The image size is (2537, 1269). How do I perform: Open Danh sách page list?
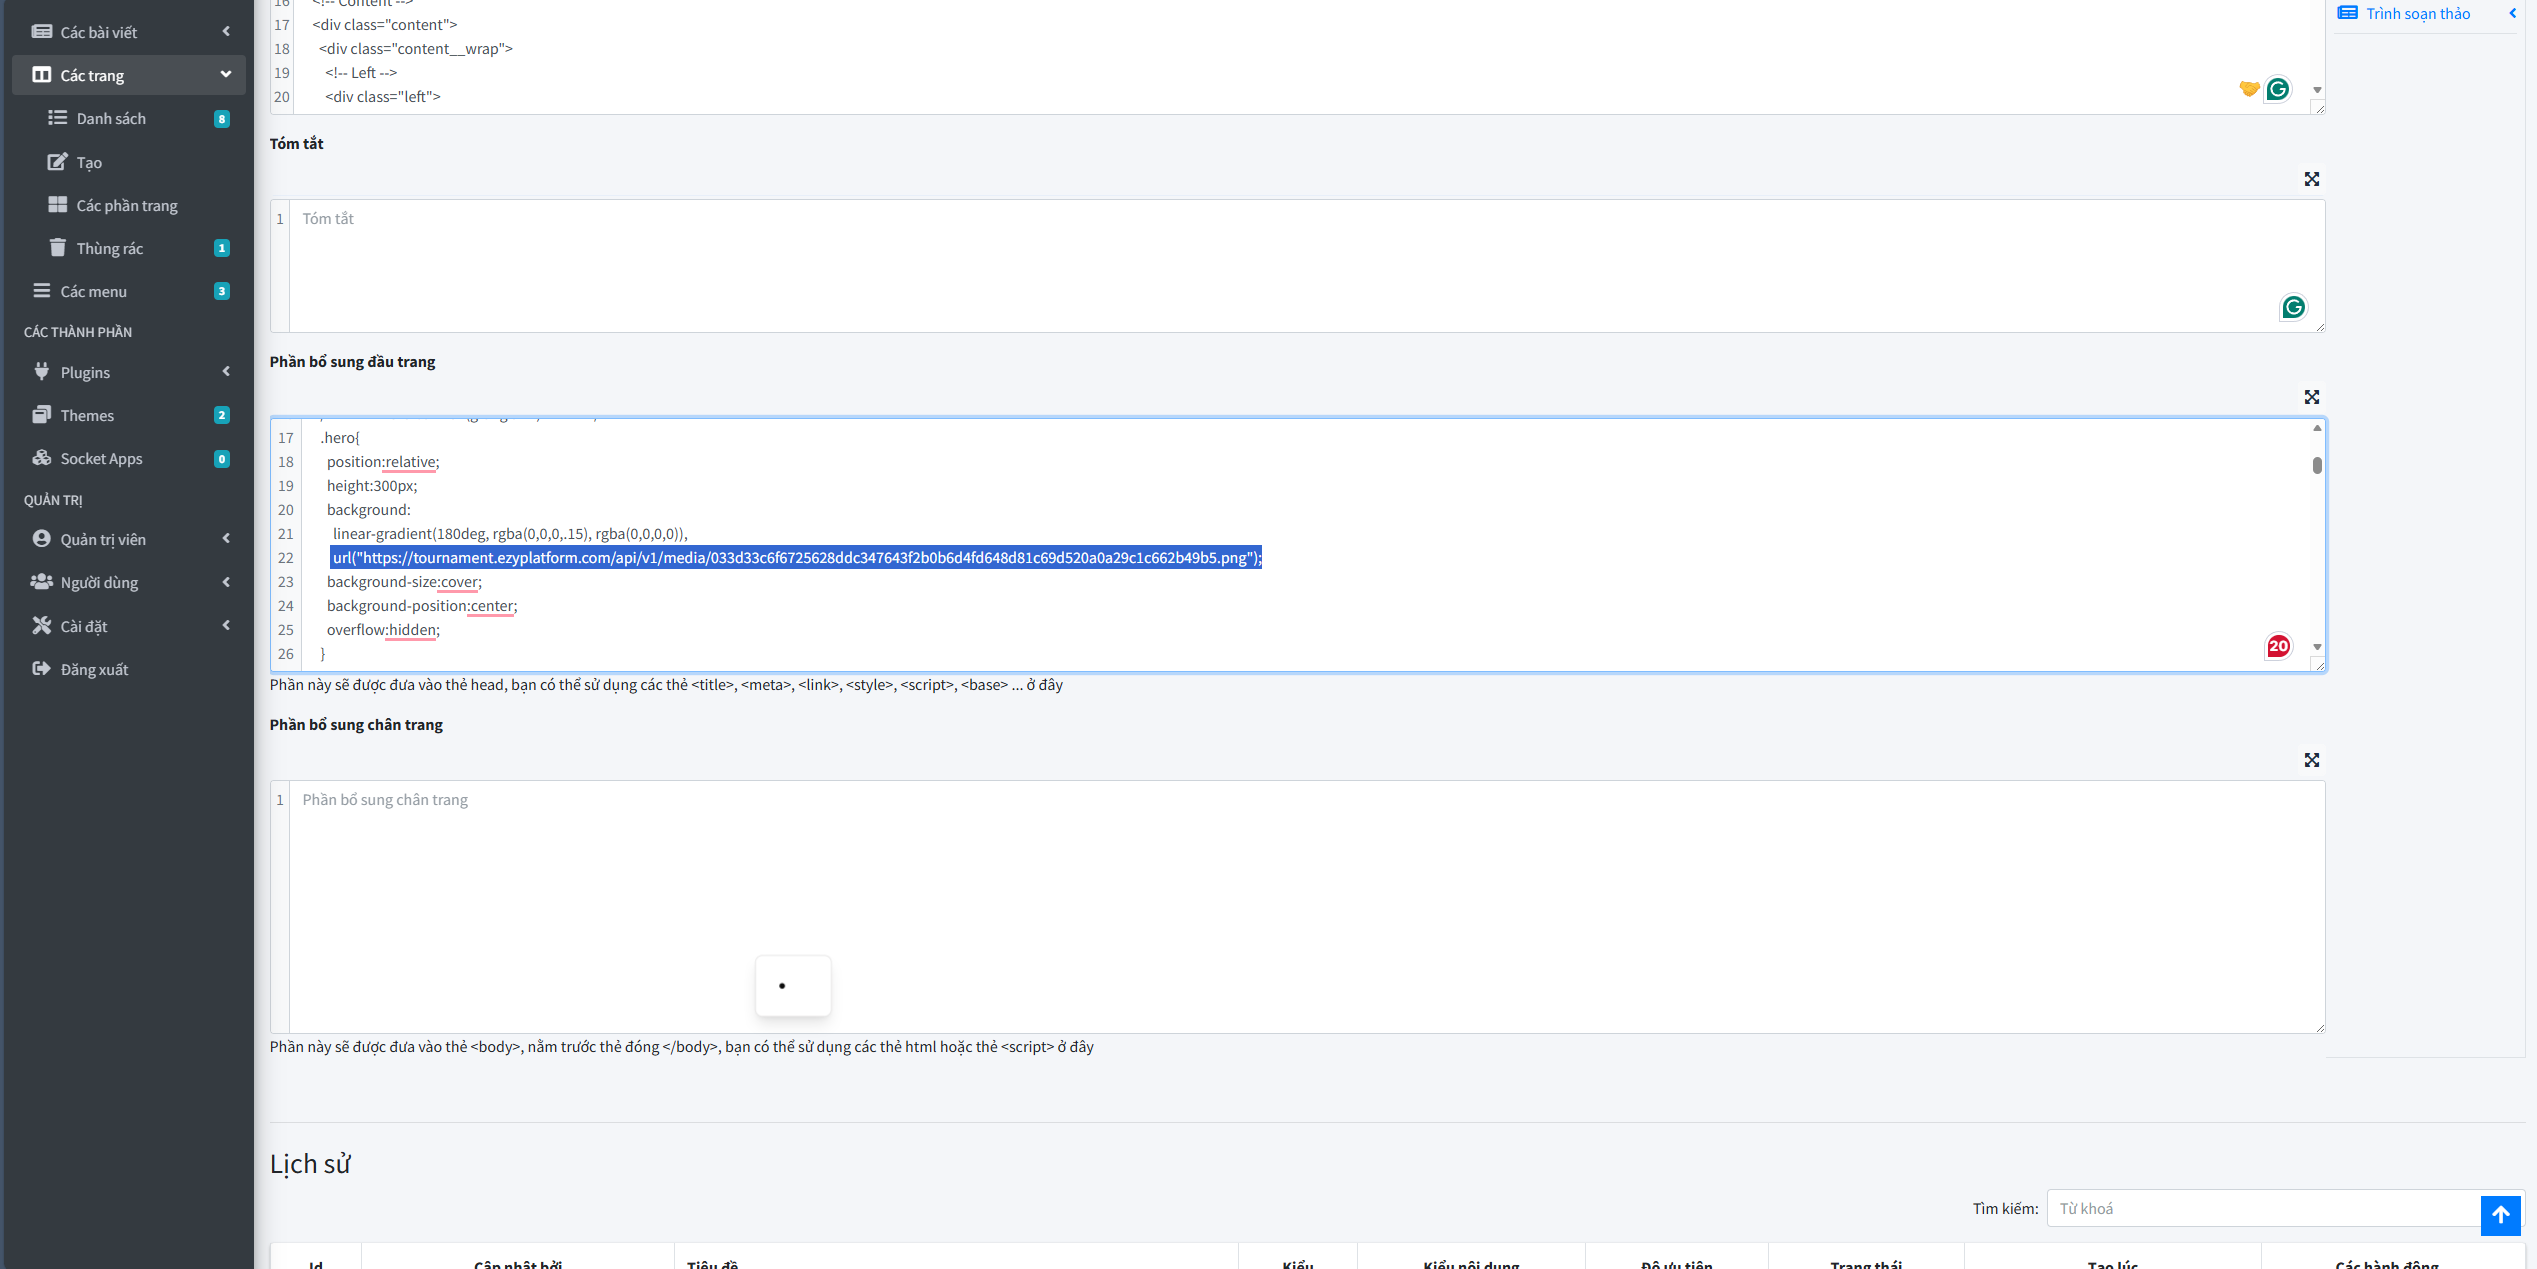[111, 118]
